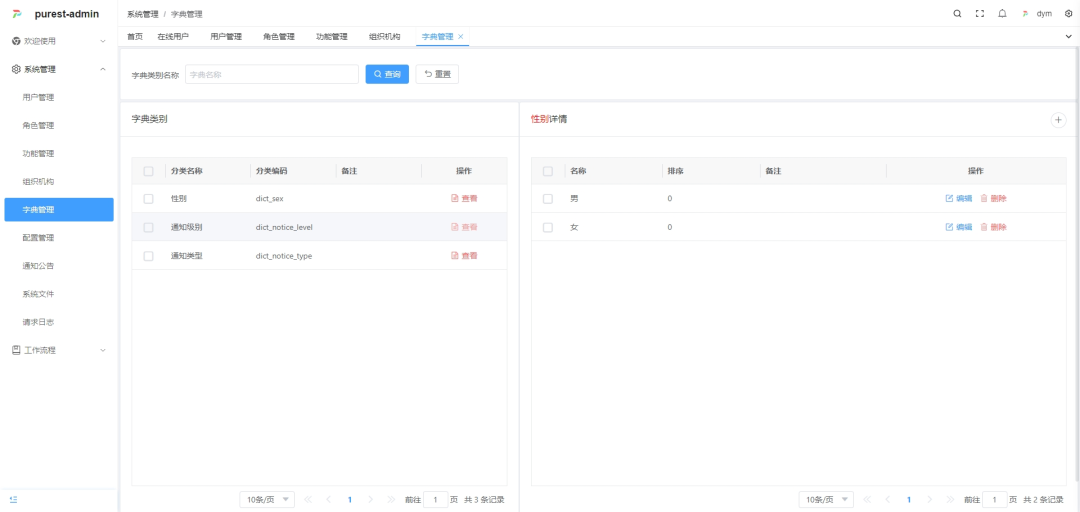
Task: Focus the 字典类别名称 input field
Action: [272, 74]
